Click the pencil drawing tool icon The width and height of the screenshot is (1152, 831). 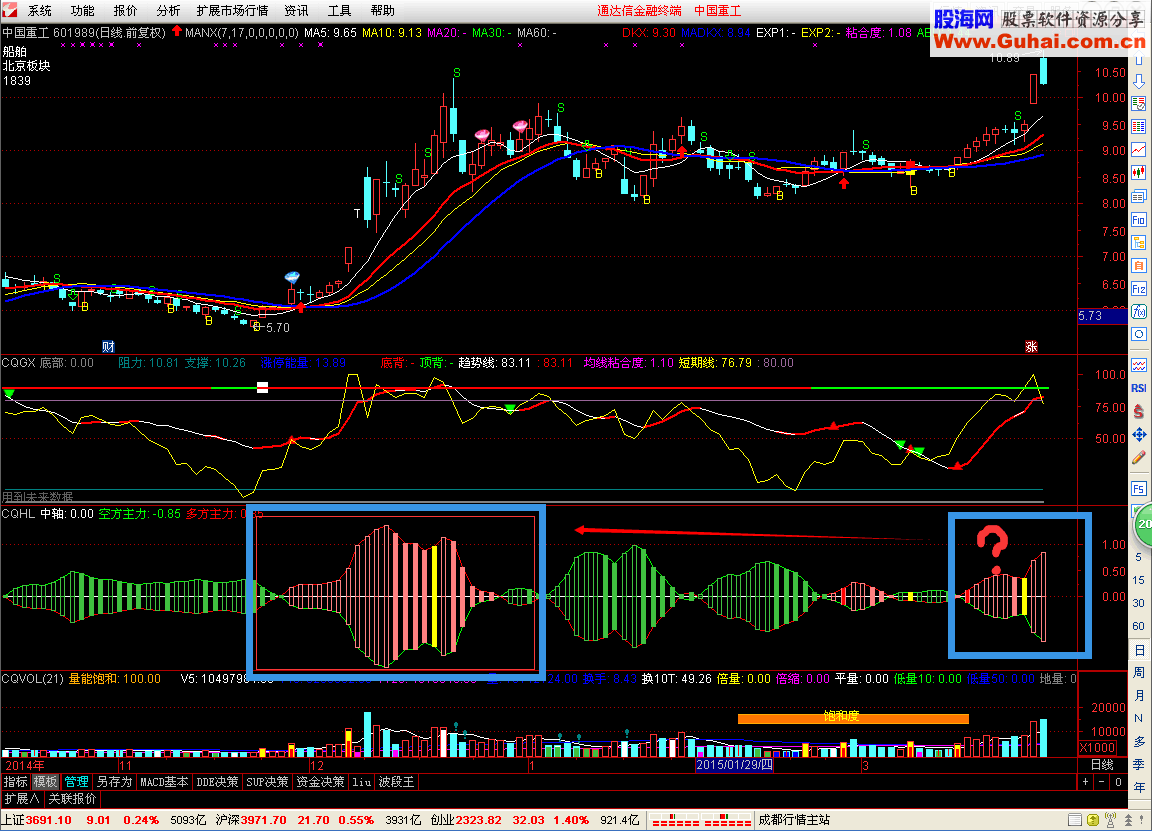[x=1139, y=458]
